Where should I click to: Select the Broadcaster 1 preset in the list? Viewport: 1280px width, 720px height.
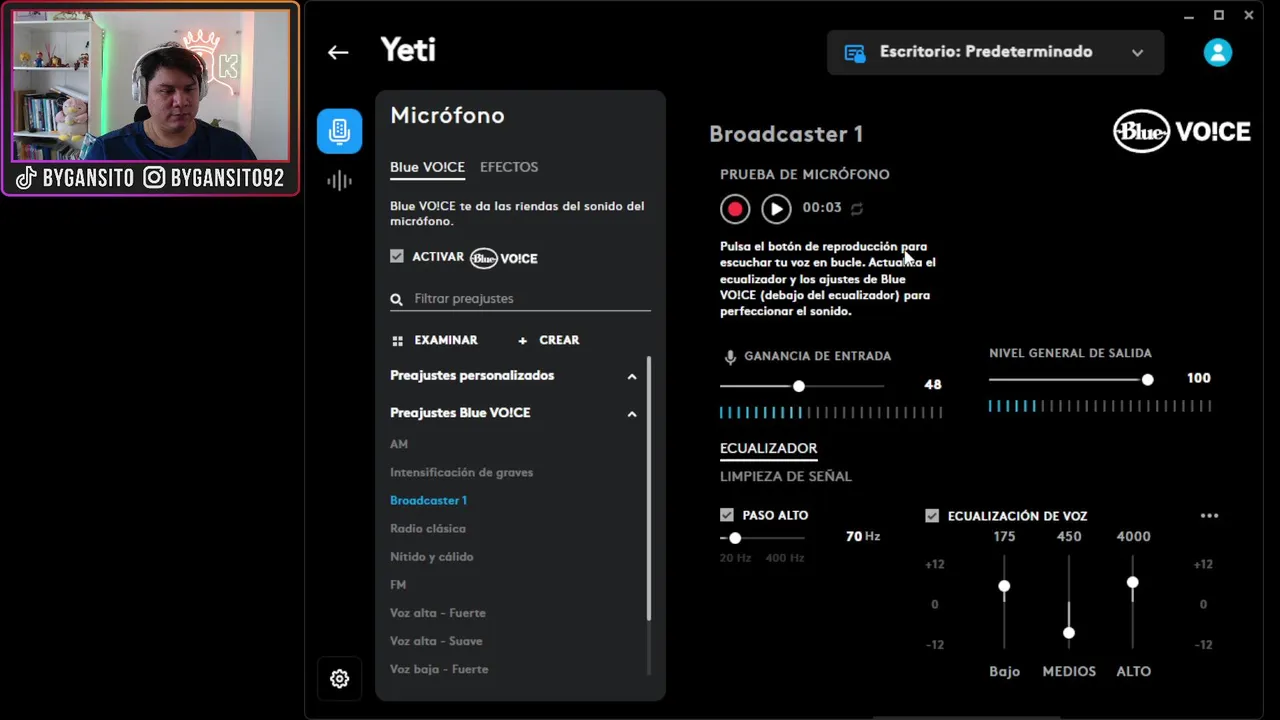(428, 500)
